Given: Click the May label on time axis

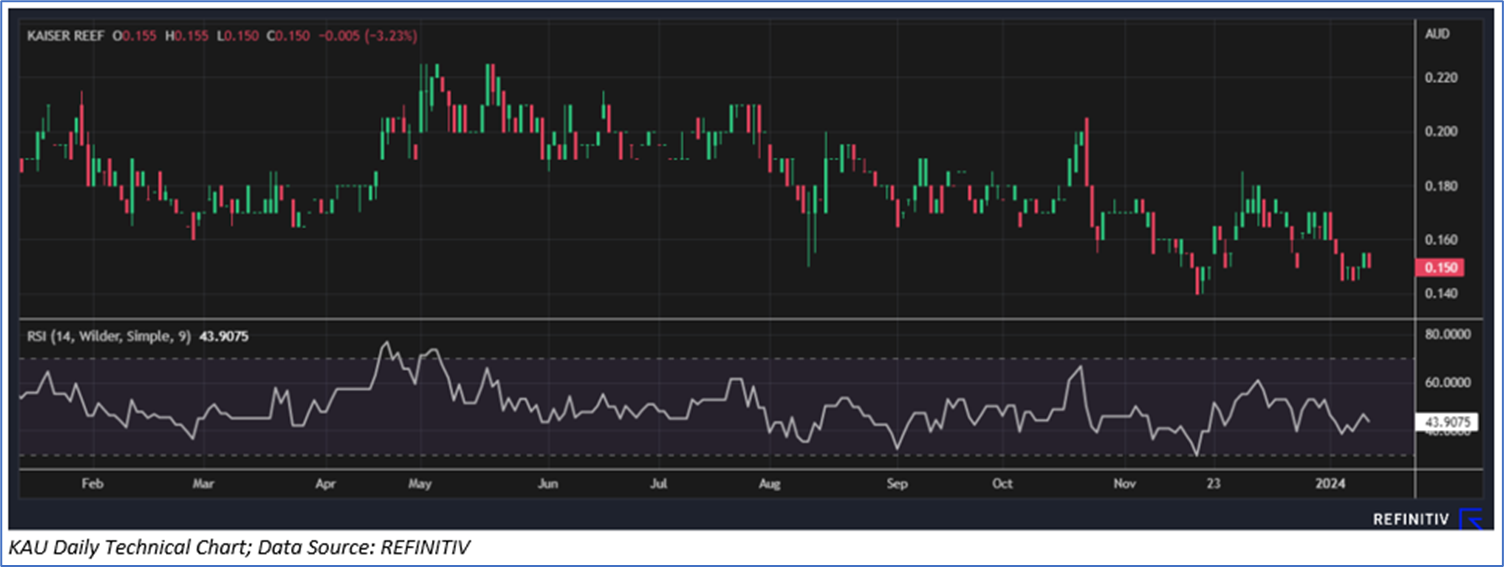Looking at the screenshot, I should click(x=420, y=484).
